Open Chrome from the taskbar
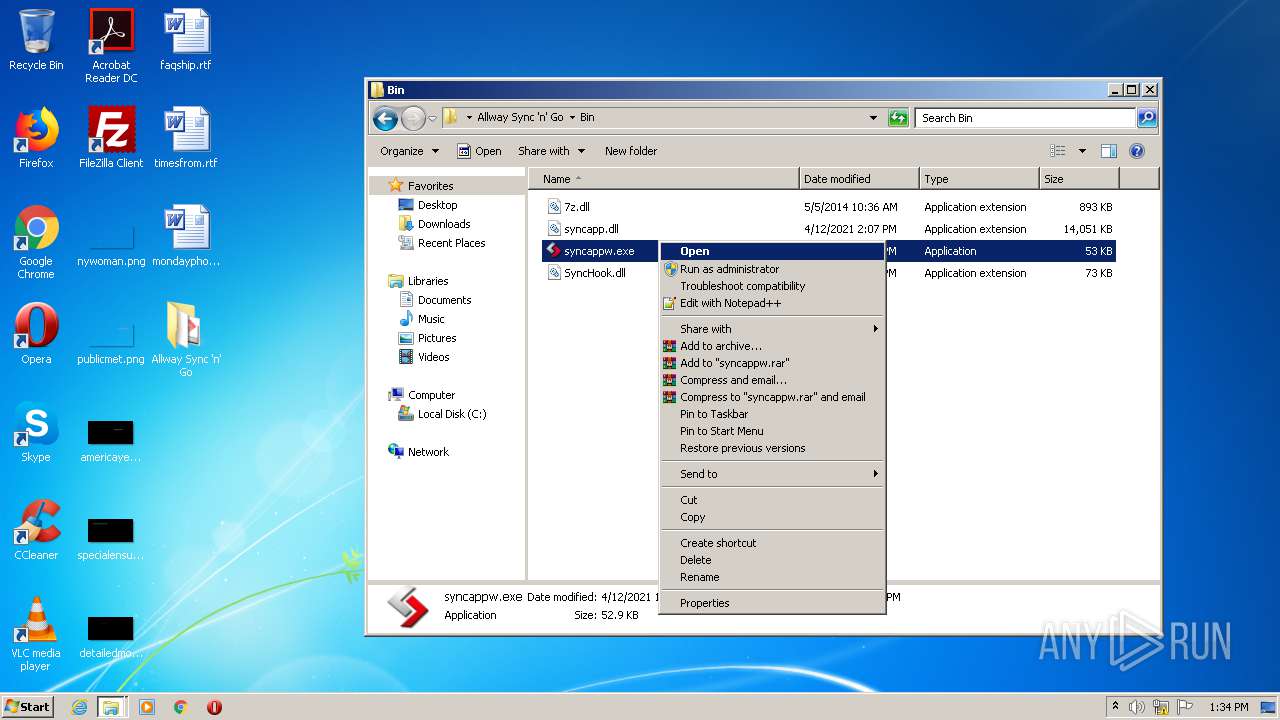This screenshot has width=1280, height=720. pyautogui.click(x=181, y=707)
